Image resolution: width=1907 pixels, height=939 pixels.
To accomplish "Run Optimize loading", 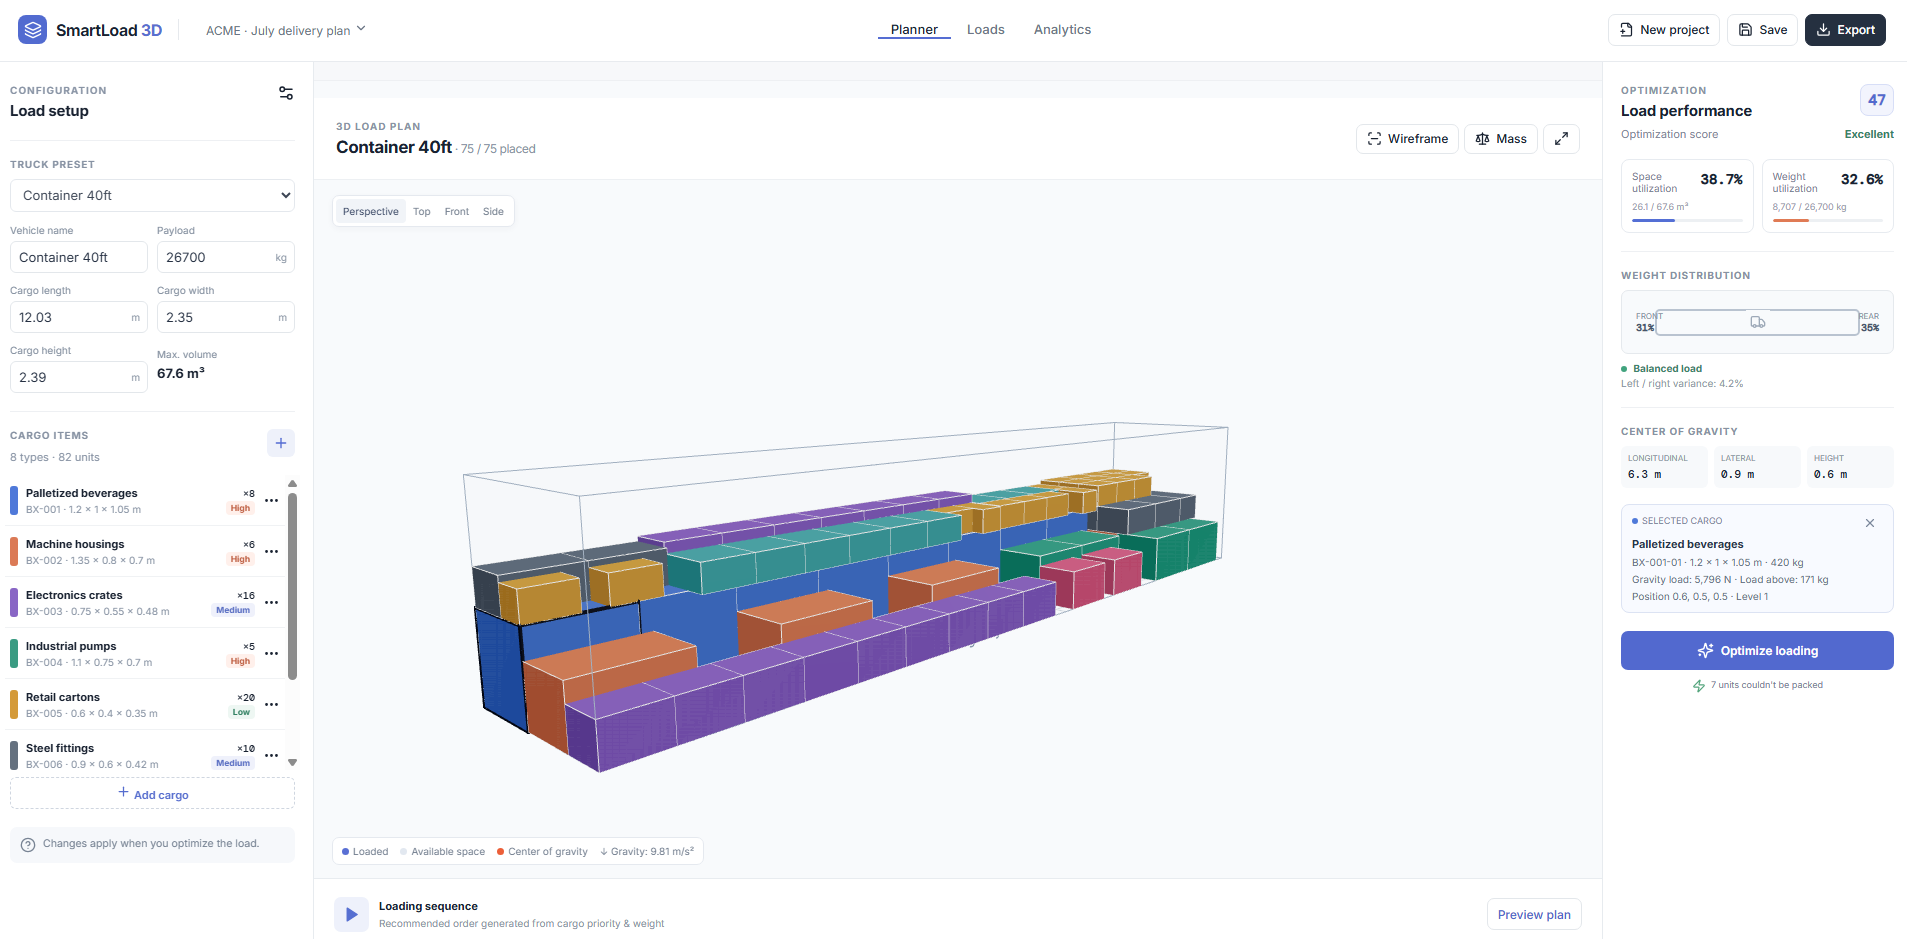I will tap(1757, 651).
